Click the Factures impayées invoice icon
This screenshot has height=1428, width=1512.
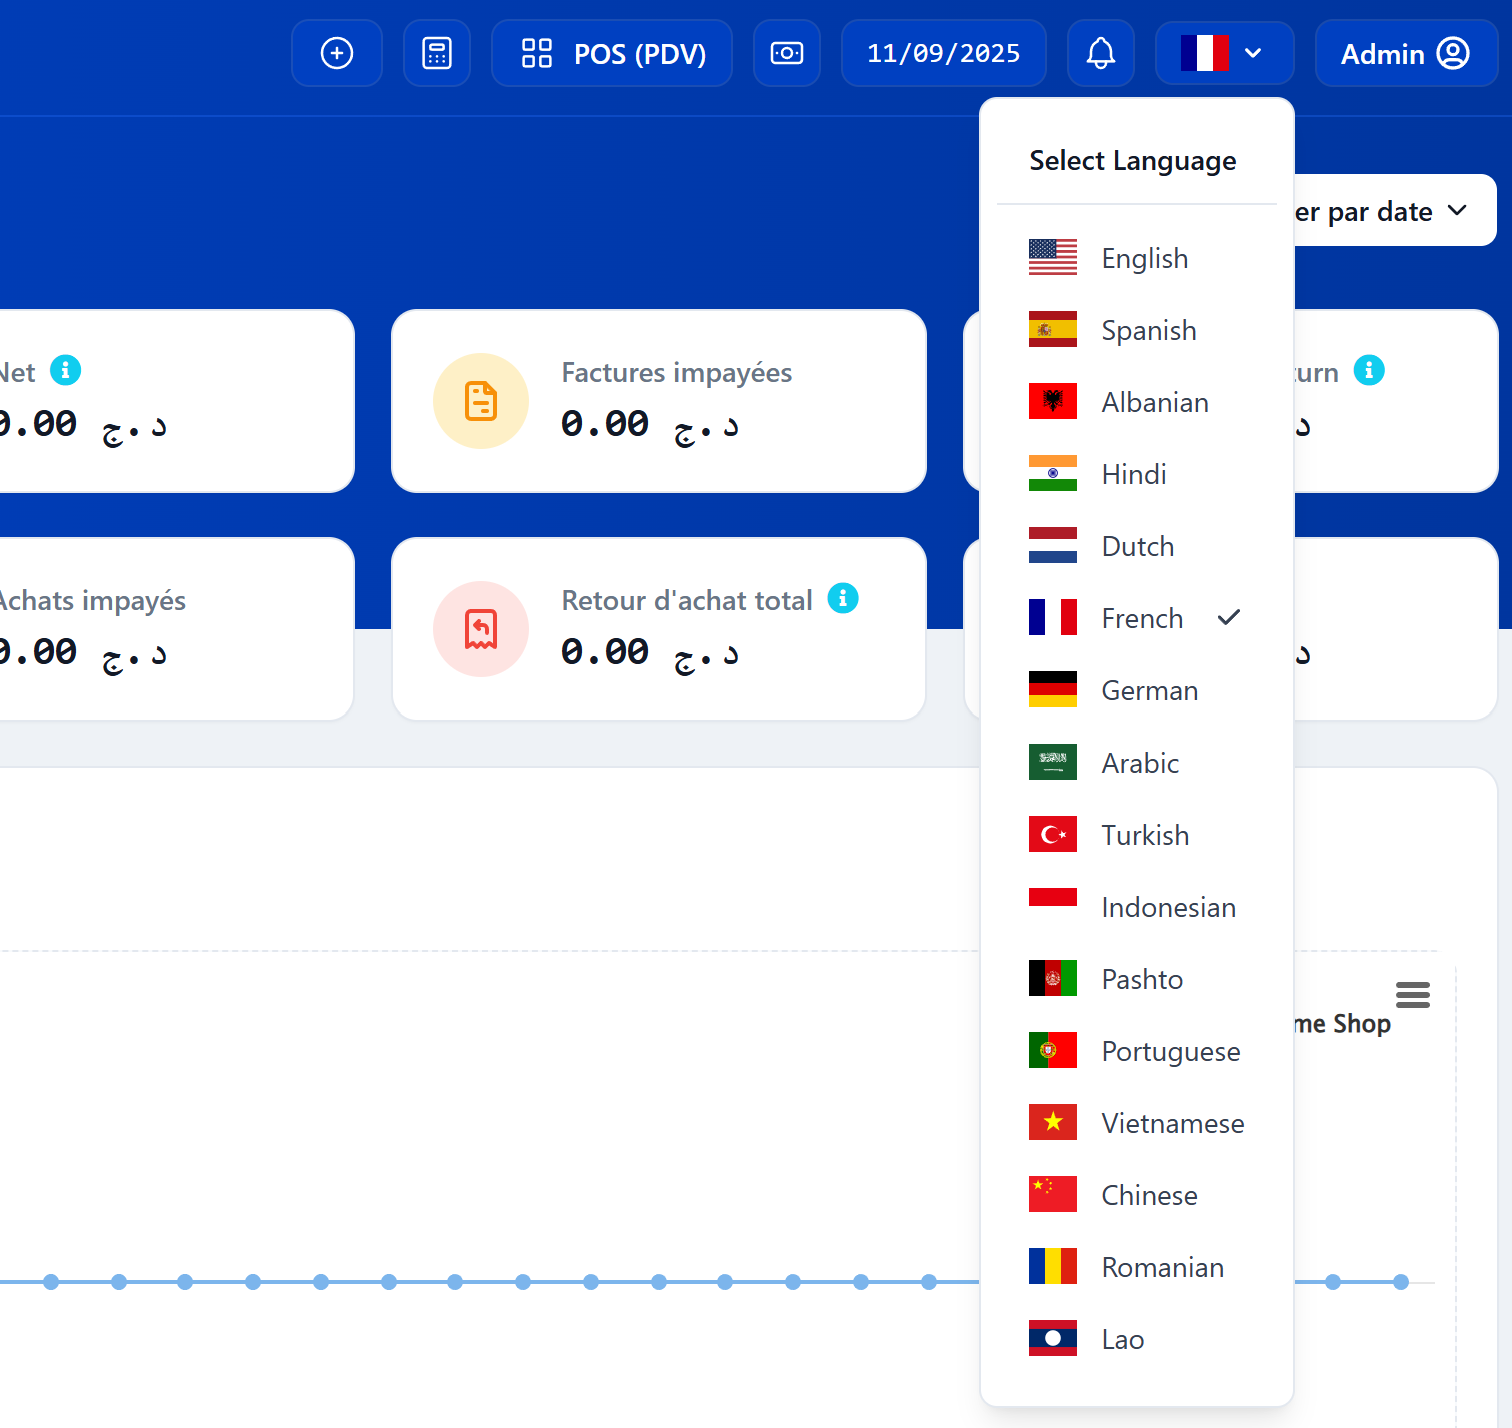point(481,401)
